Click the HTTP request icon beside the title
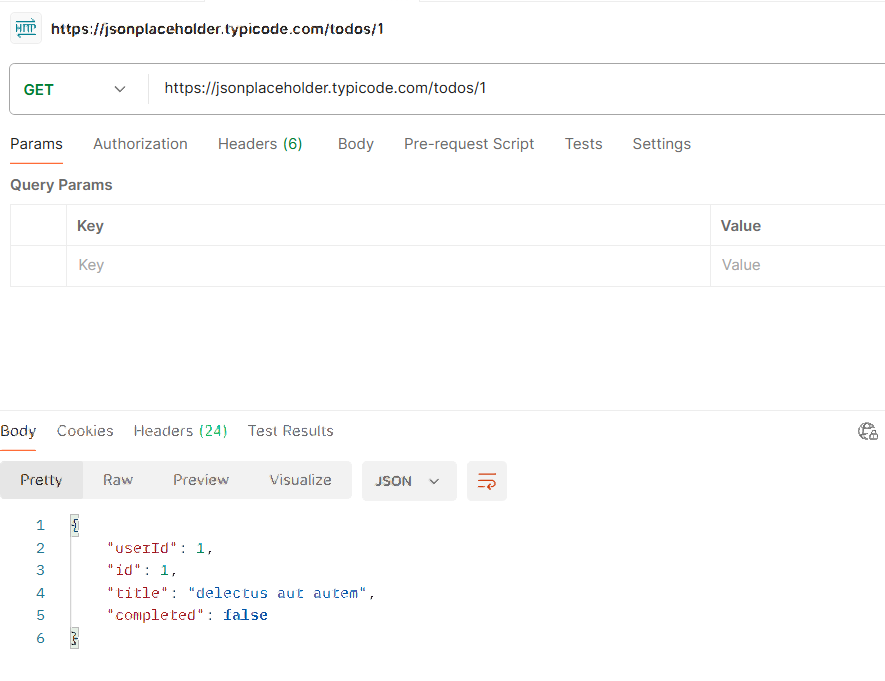The image size is (885, 681). (26, 28)
